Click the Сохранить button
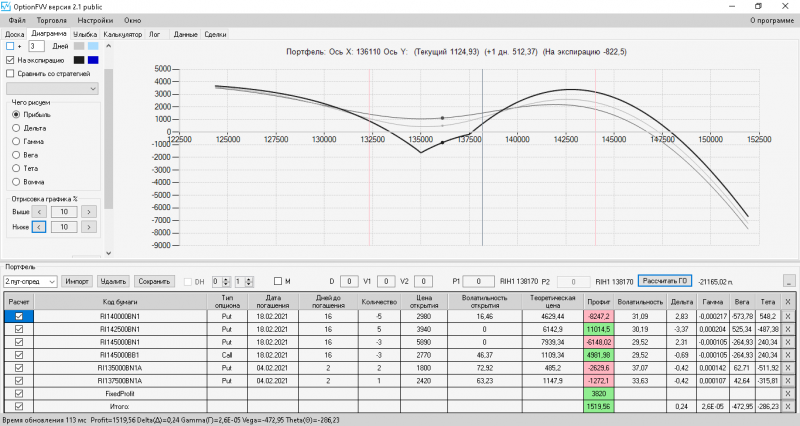The height and width of the screenshot is (426, 800). [x=154, y=281]
